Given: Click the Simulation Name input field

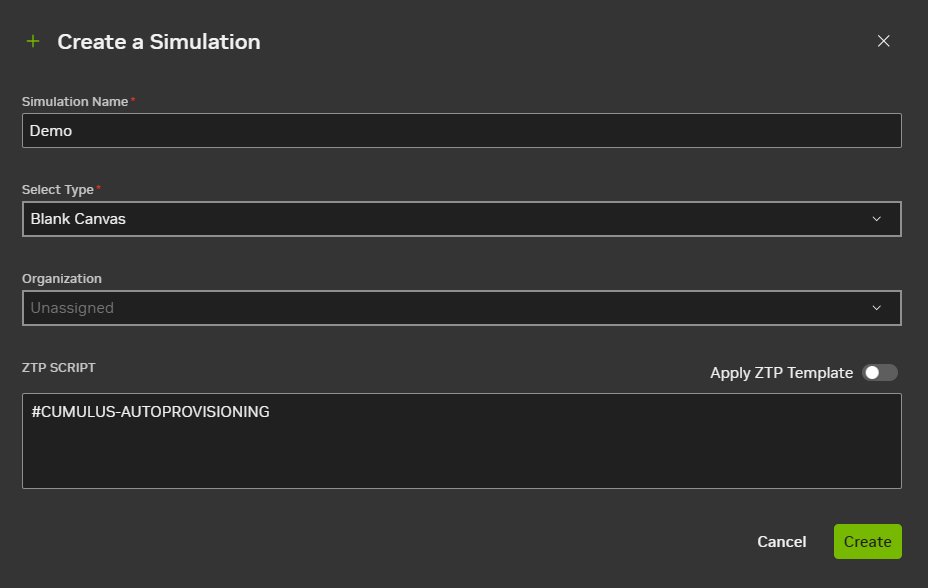Looking at the screenshot, I should click(x=461, y=131).
